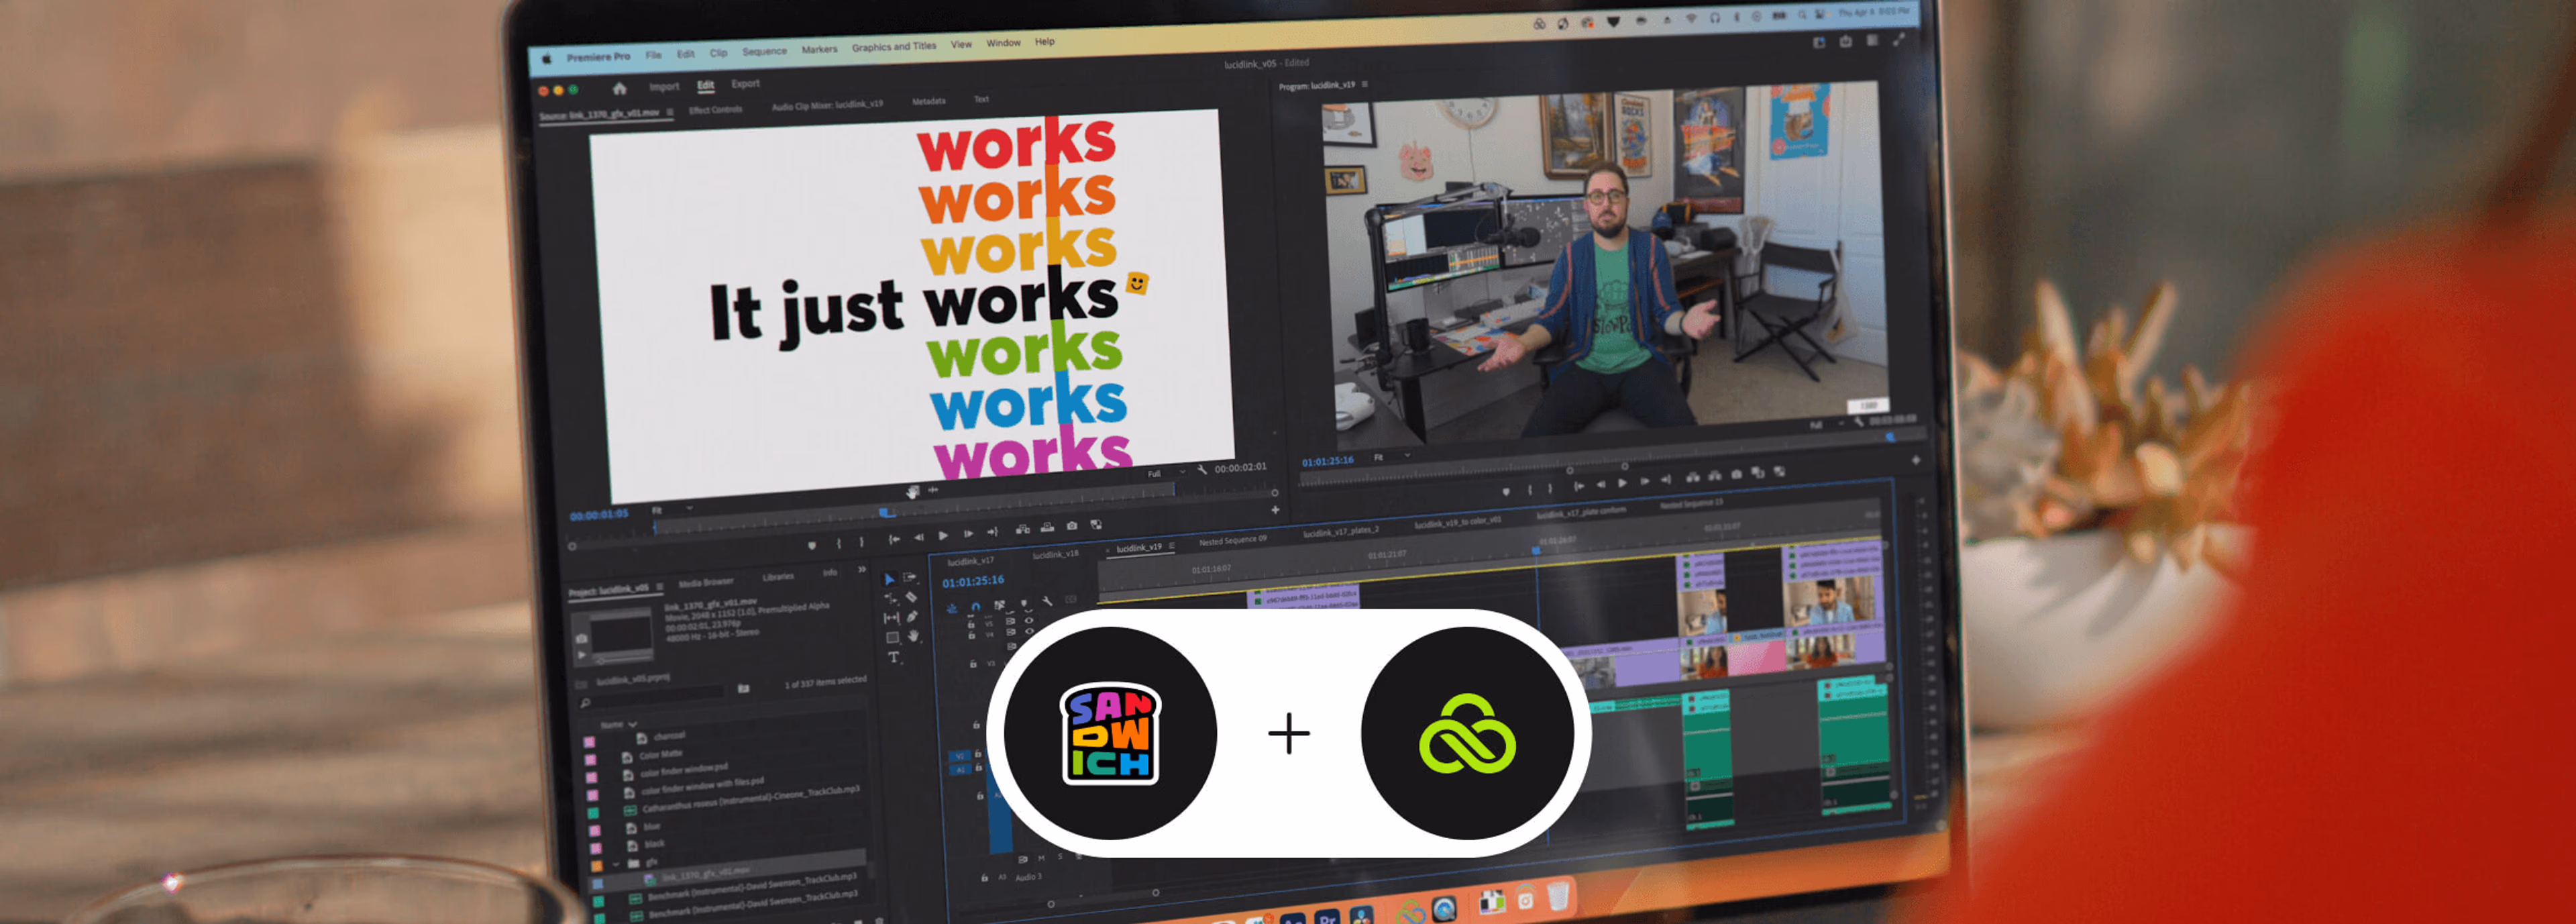Toggle the track lock for Audio 3
The image size is (2576, 924).
984,878
